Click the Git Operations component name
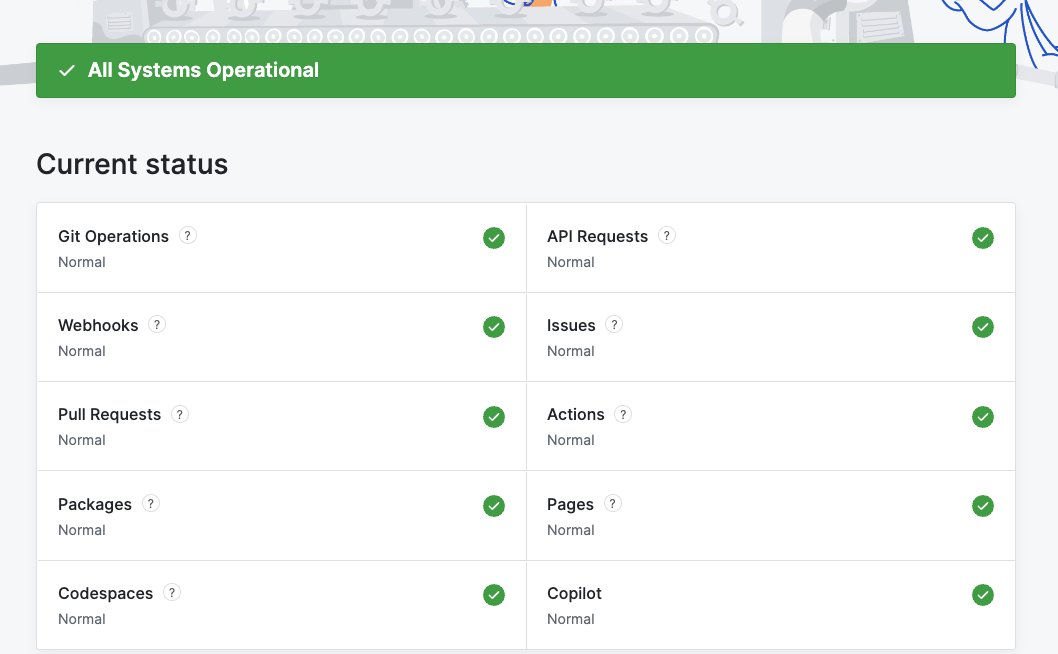Viewport: 1058px width, 654px height. (113, 236)
